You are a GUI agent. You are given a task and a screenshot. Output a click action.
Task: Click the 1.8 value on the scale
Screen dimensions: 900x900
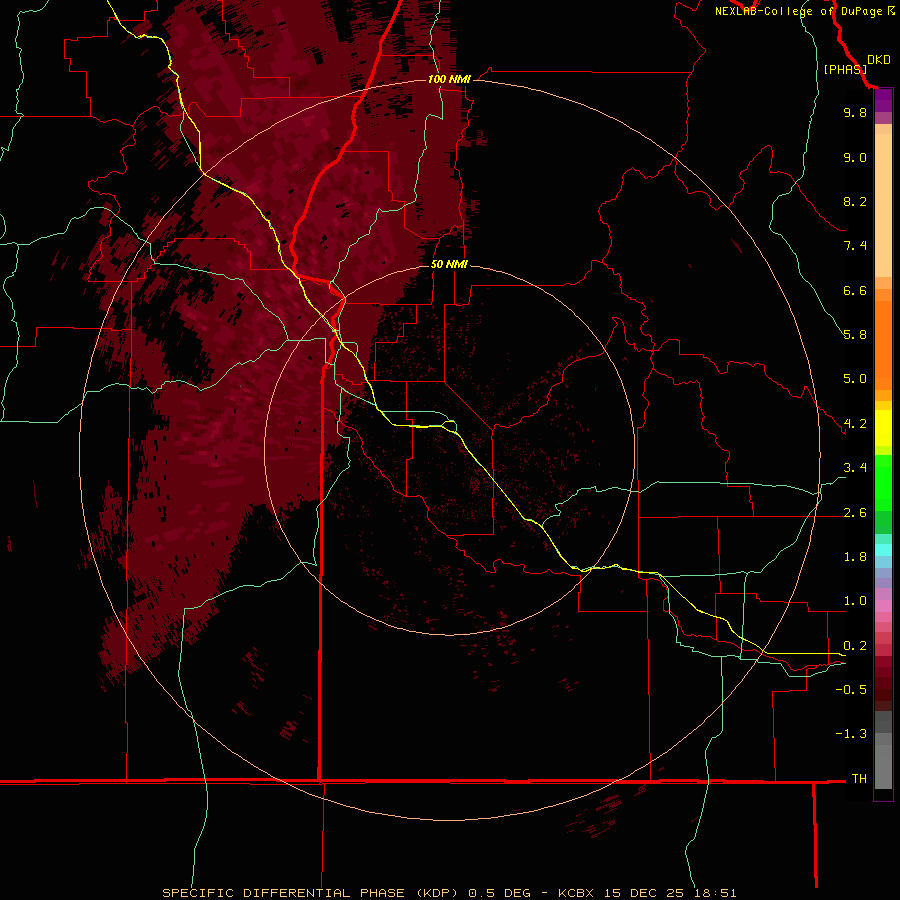tap(855, 557)
